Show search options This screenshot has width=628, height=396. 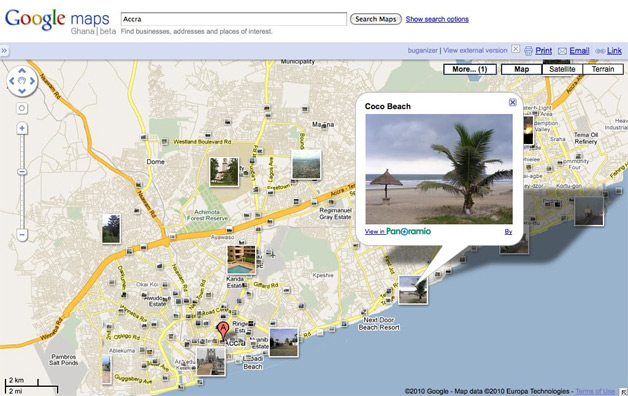click(437, 19)
